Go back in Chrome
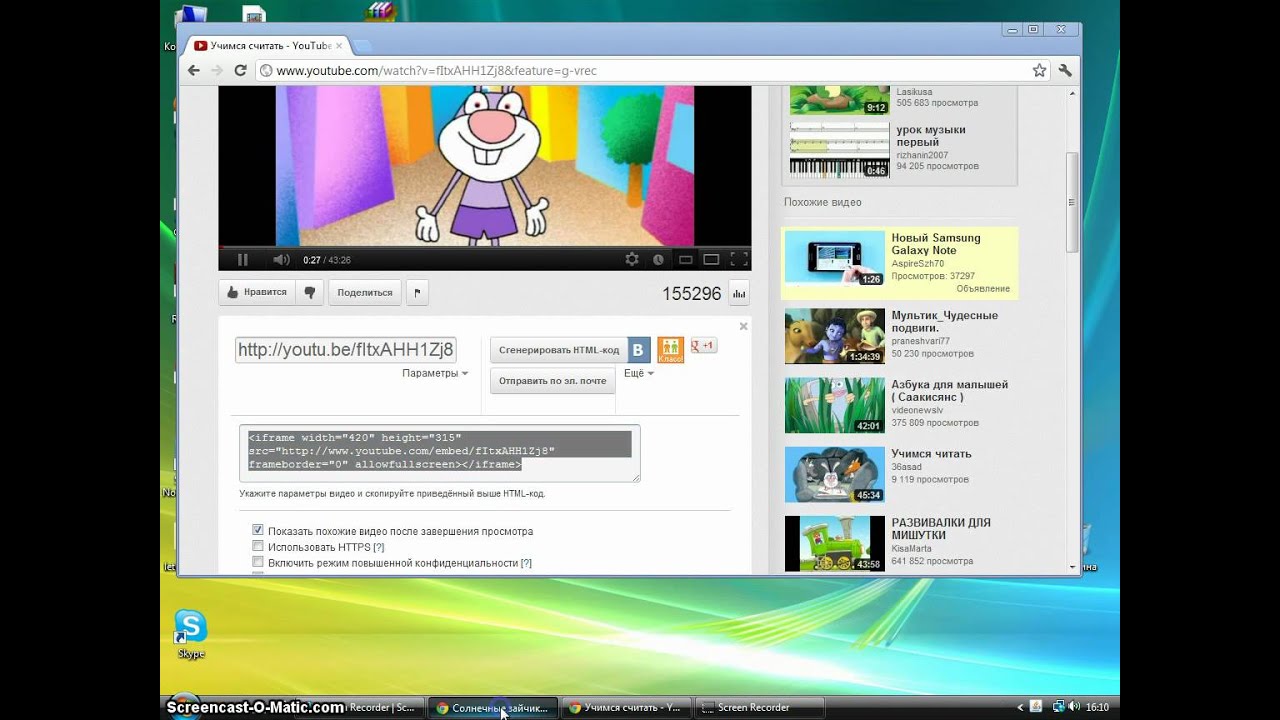The height and width of the screenshot is (720, 1280). tap(194, 70)
